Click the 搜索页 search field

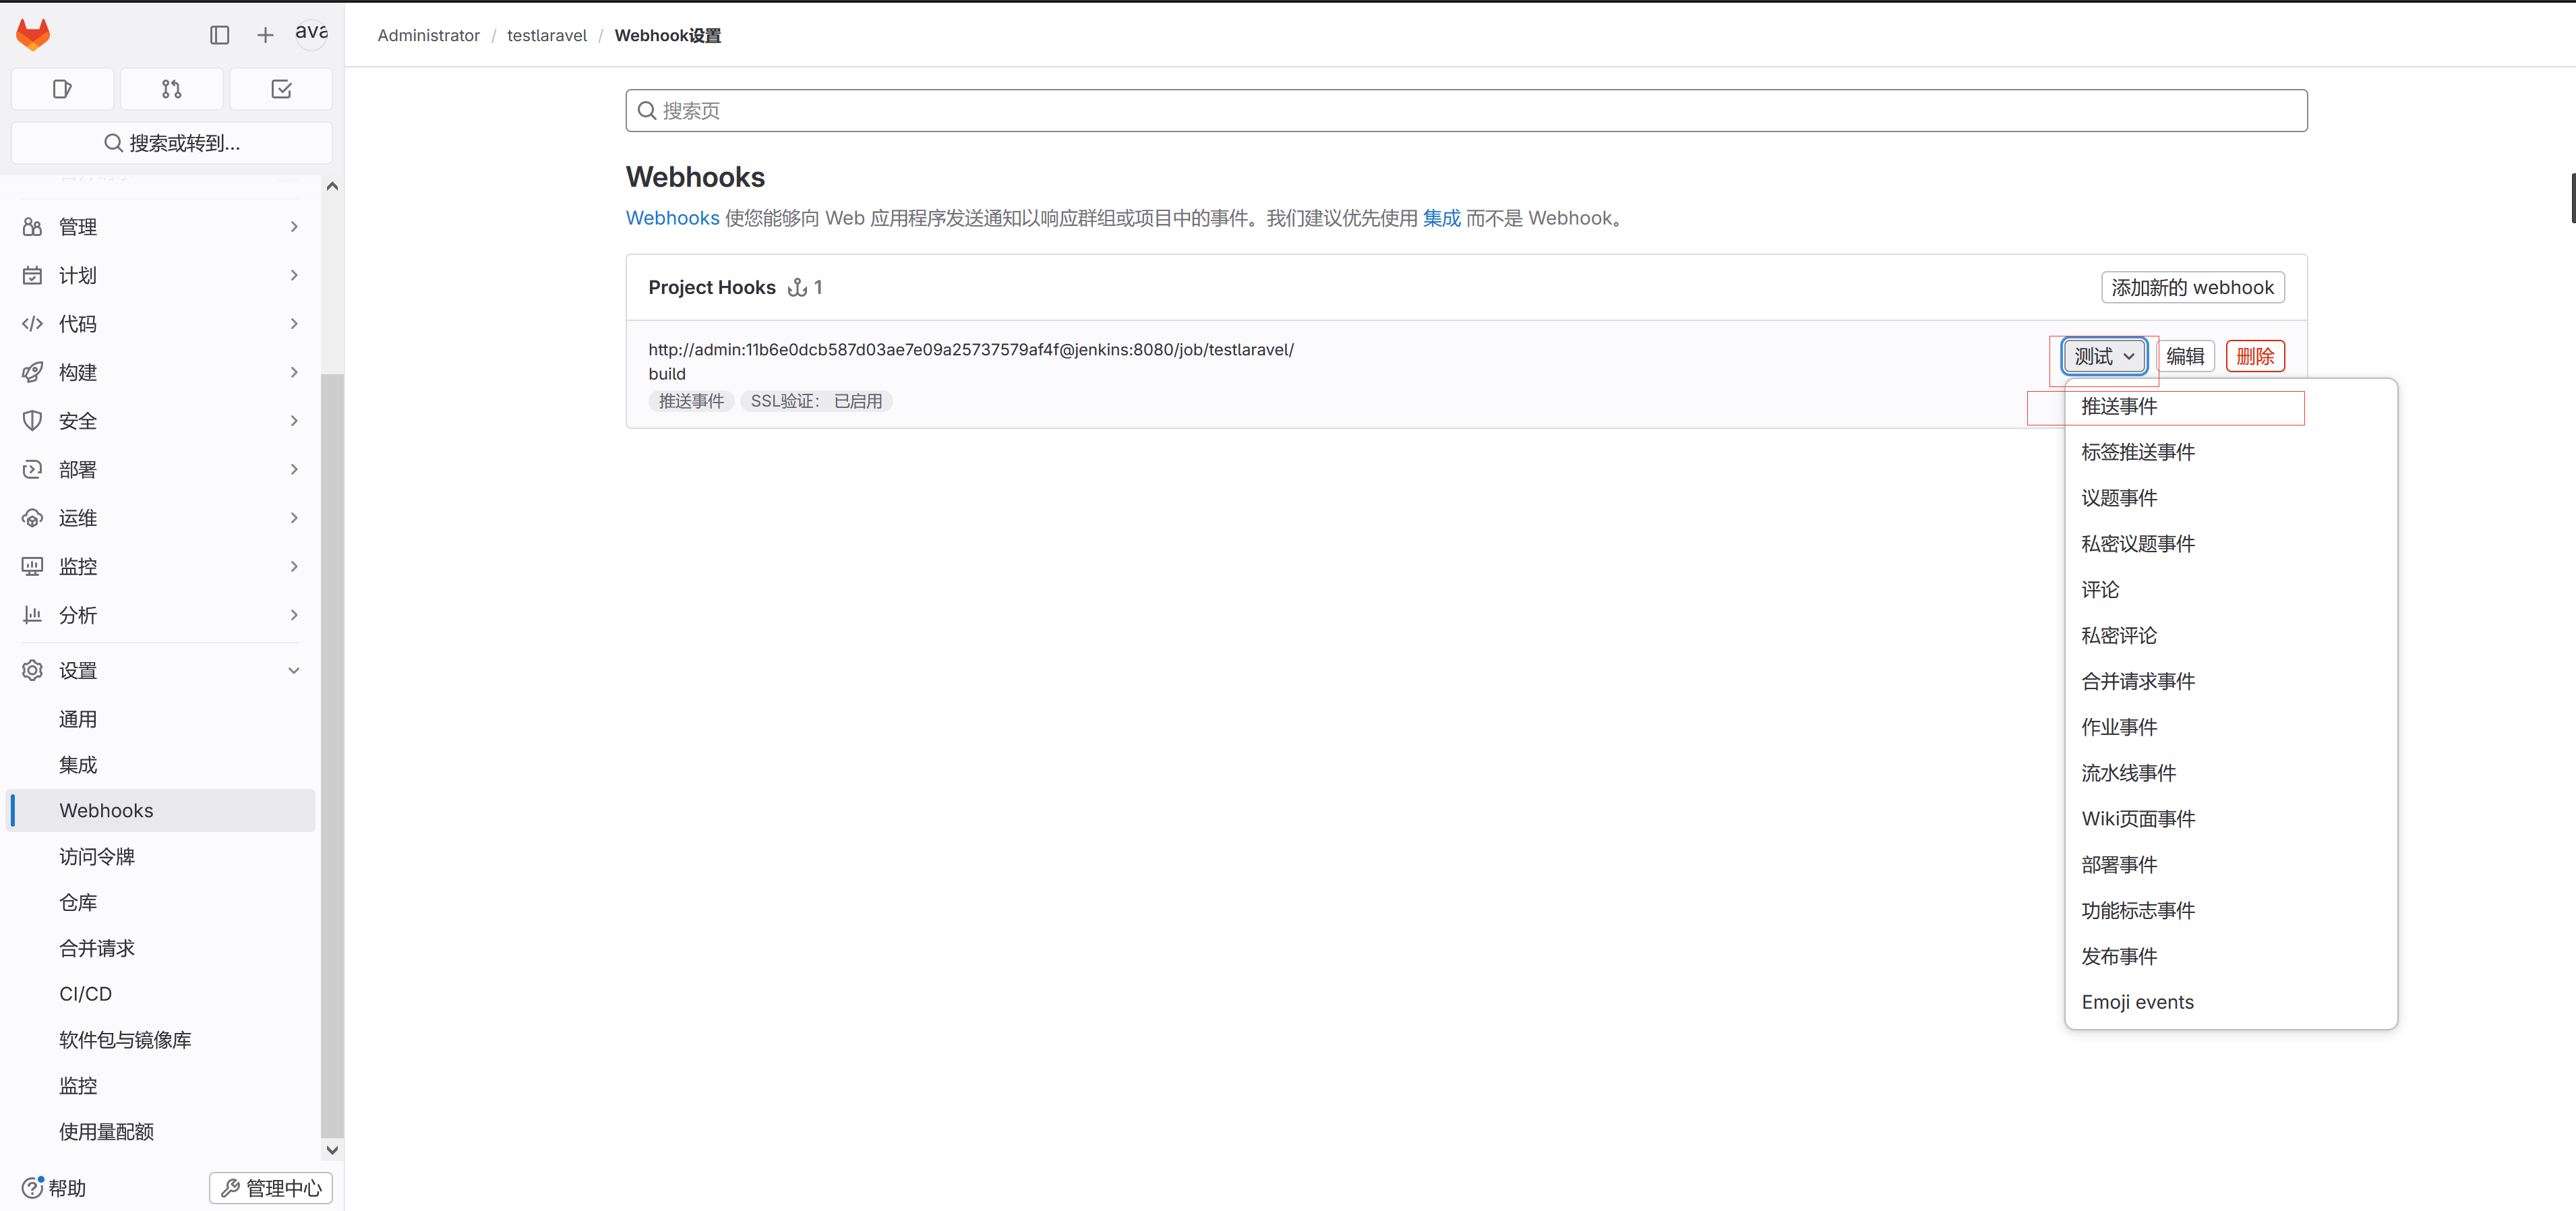(1466, 111)
